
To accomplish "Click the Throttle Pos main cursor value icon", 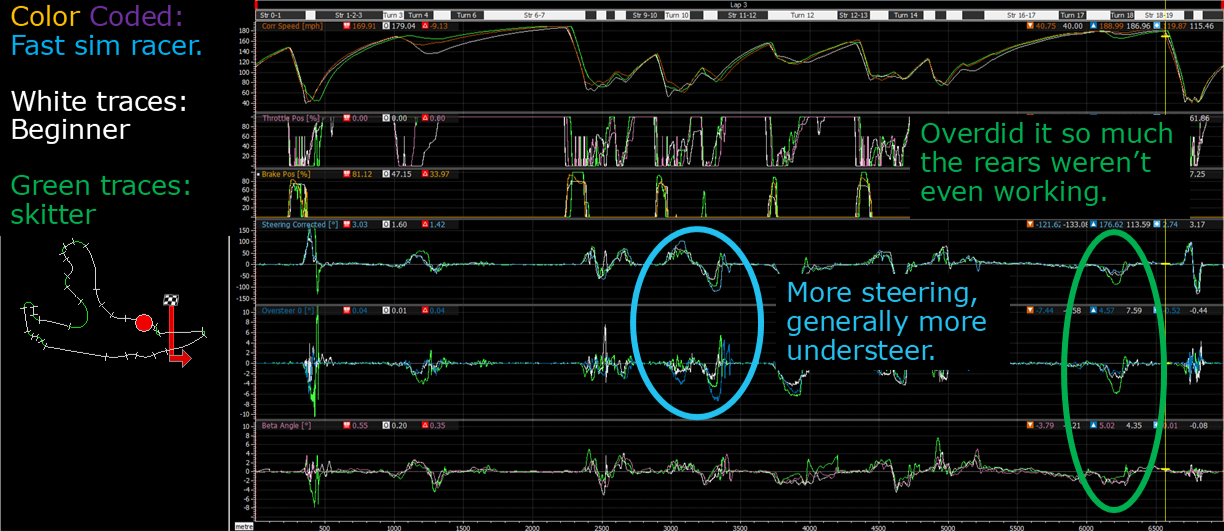I will tap(347, 118).
